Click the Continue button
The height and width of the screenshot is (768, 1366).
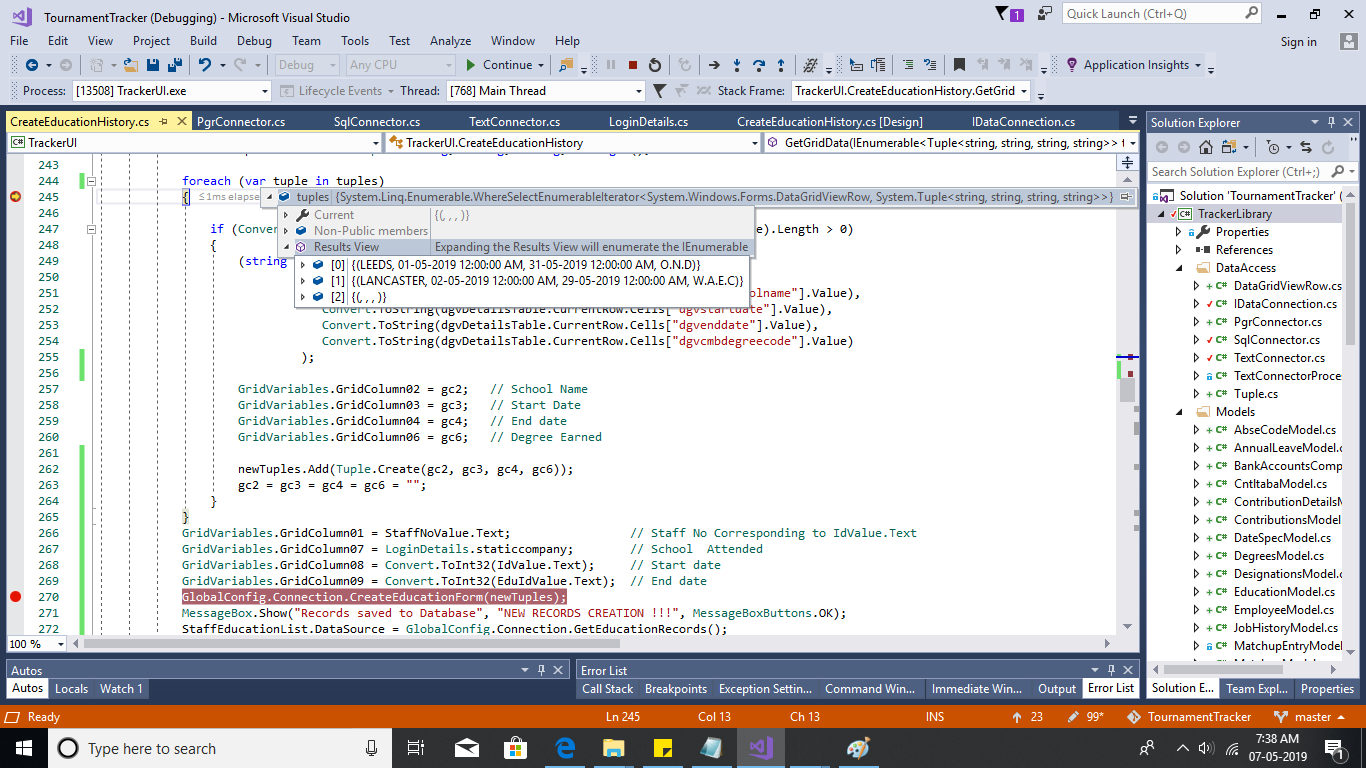pos(499,65)
